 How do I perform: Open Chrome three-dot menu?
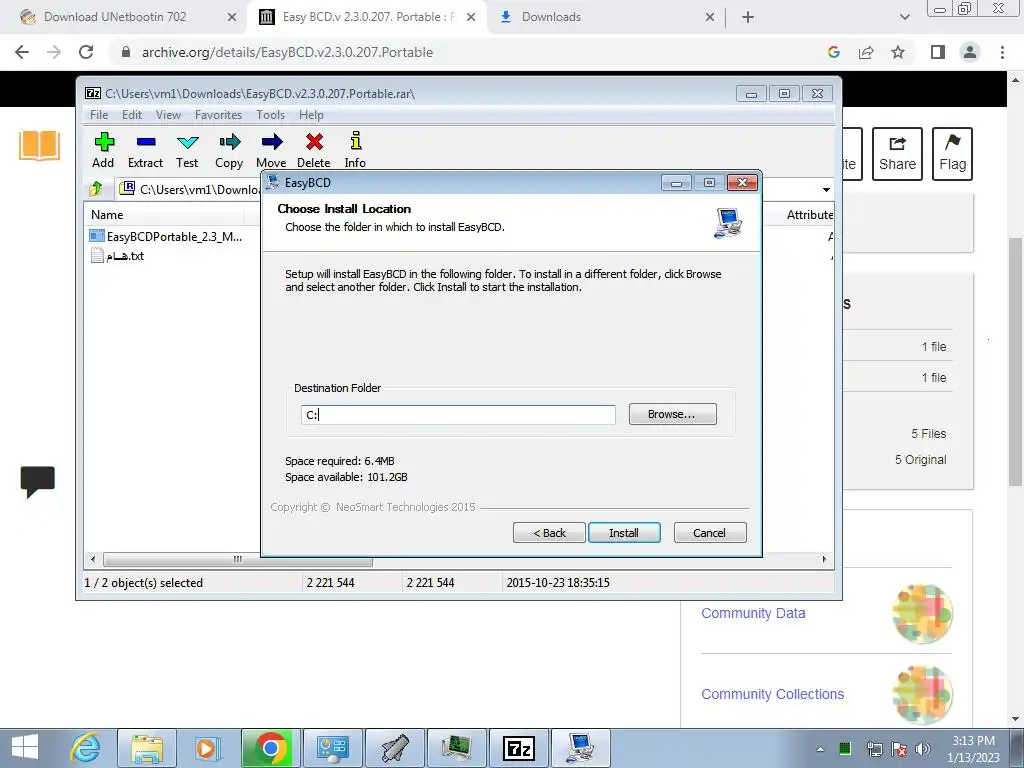[x=1002, y=52]
